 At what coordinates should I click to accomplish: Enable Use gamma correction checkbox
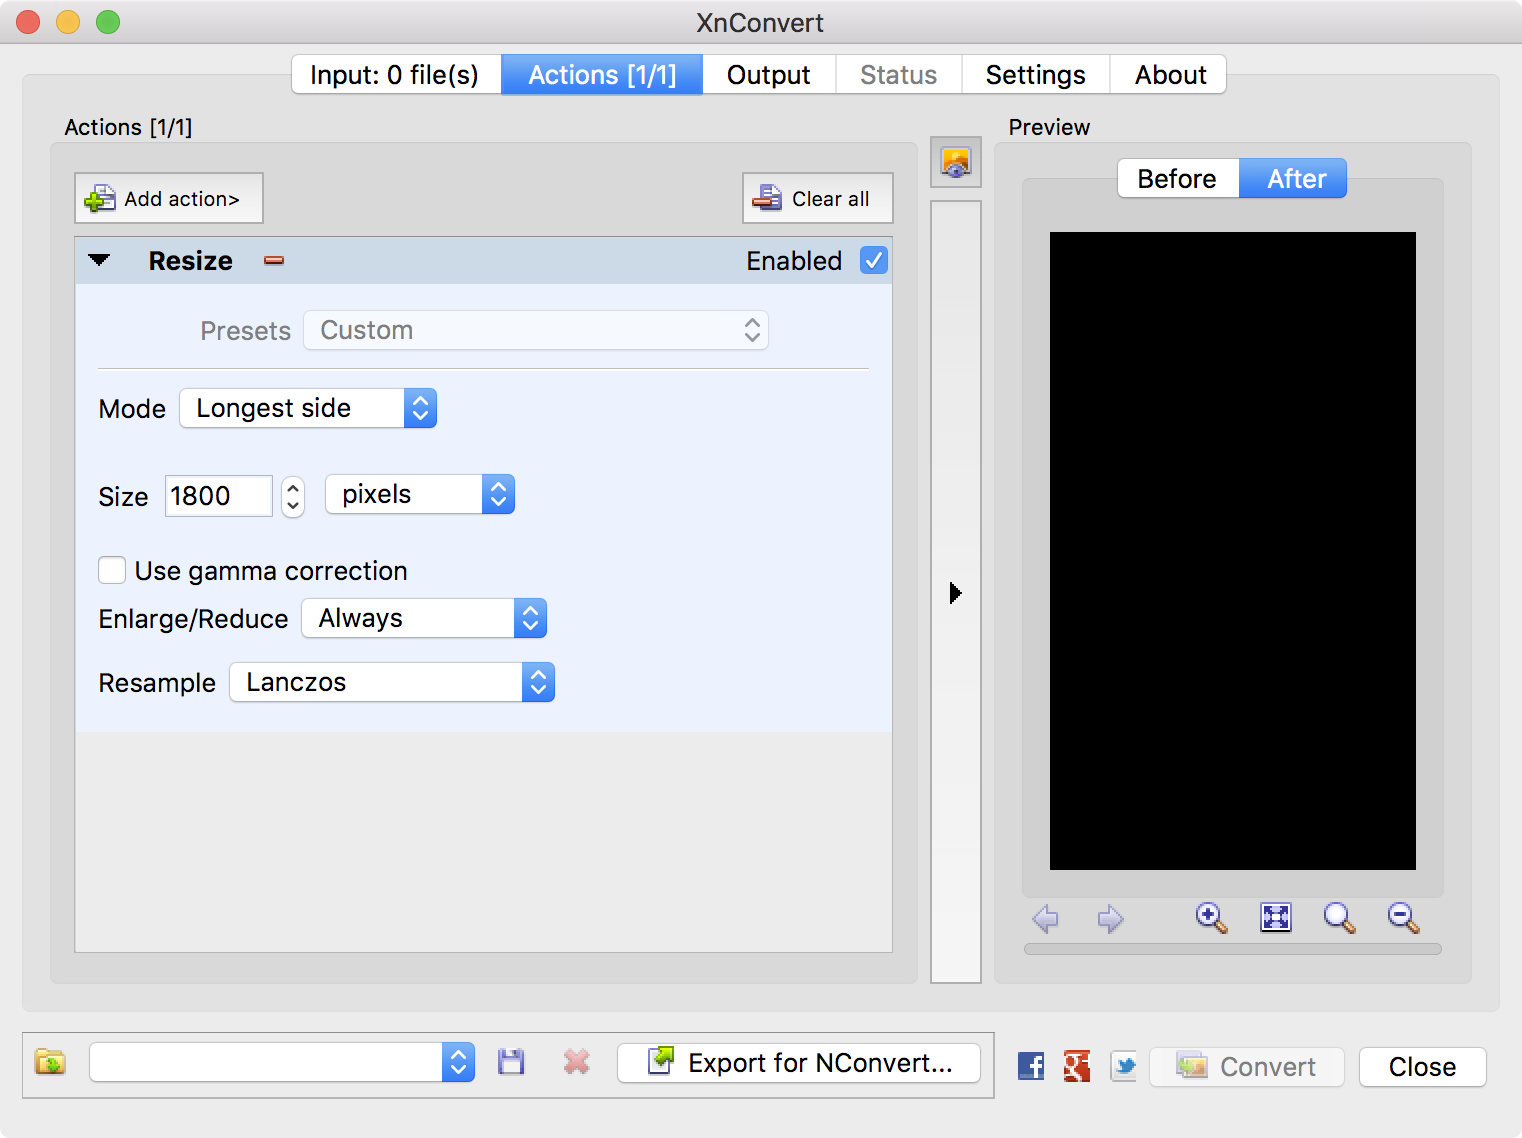pos(112,570)
